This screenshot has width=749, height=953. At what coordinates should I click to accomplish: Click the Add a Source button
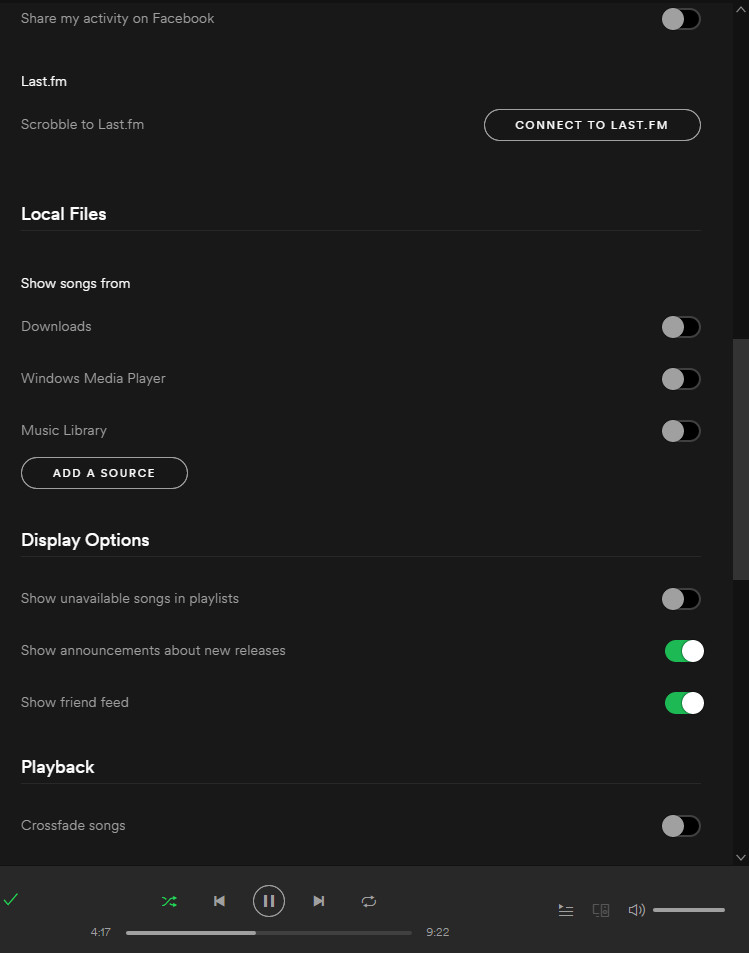click(104, 473)
